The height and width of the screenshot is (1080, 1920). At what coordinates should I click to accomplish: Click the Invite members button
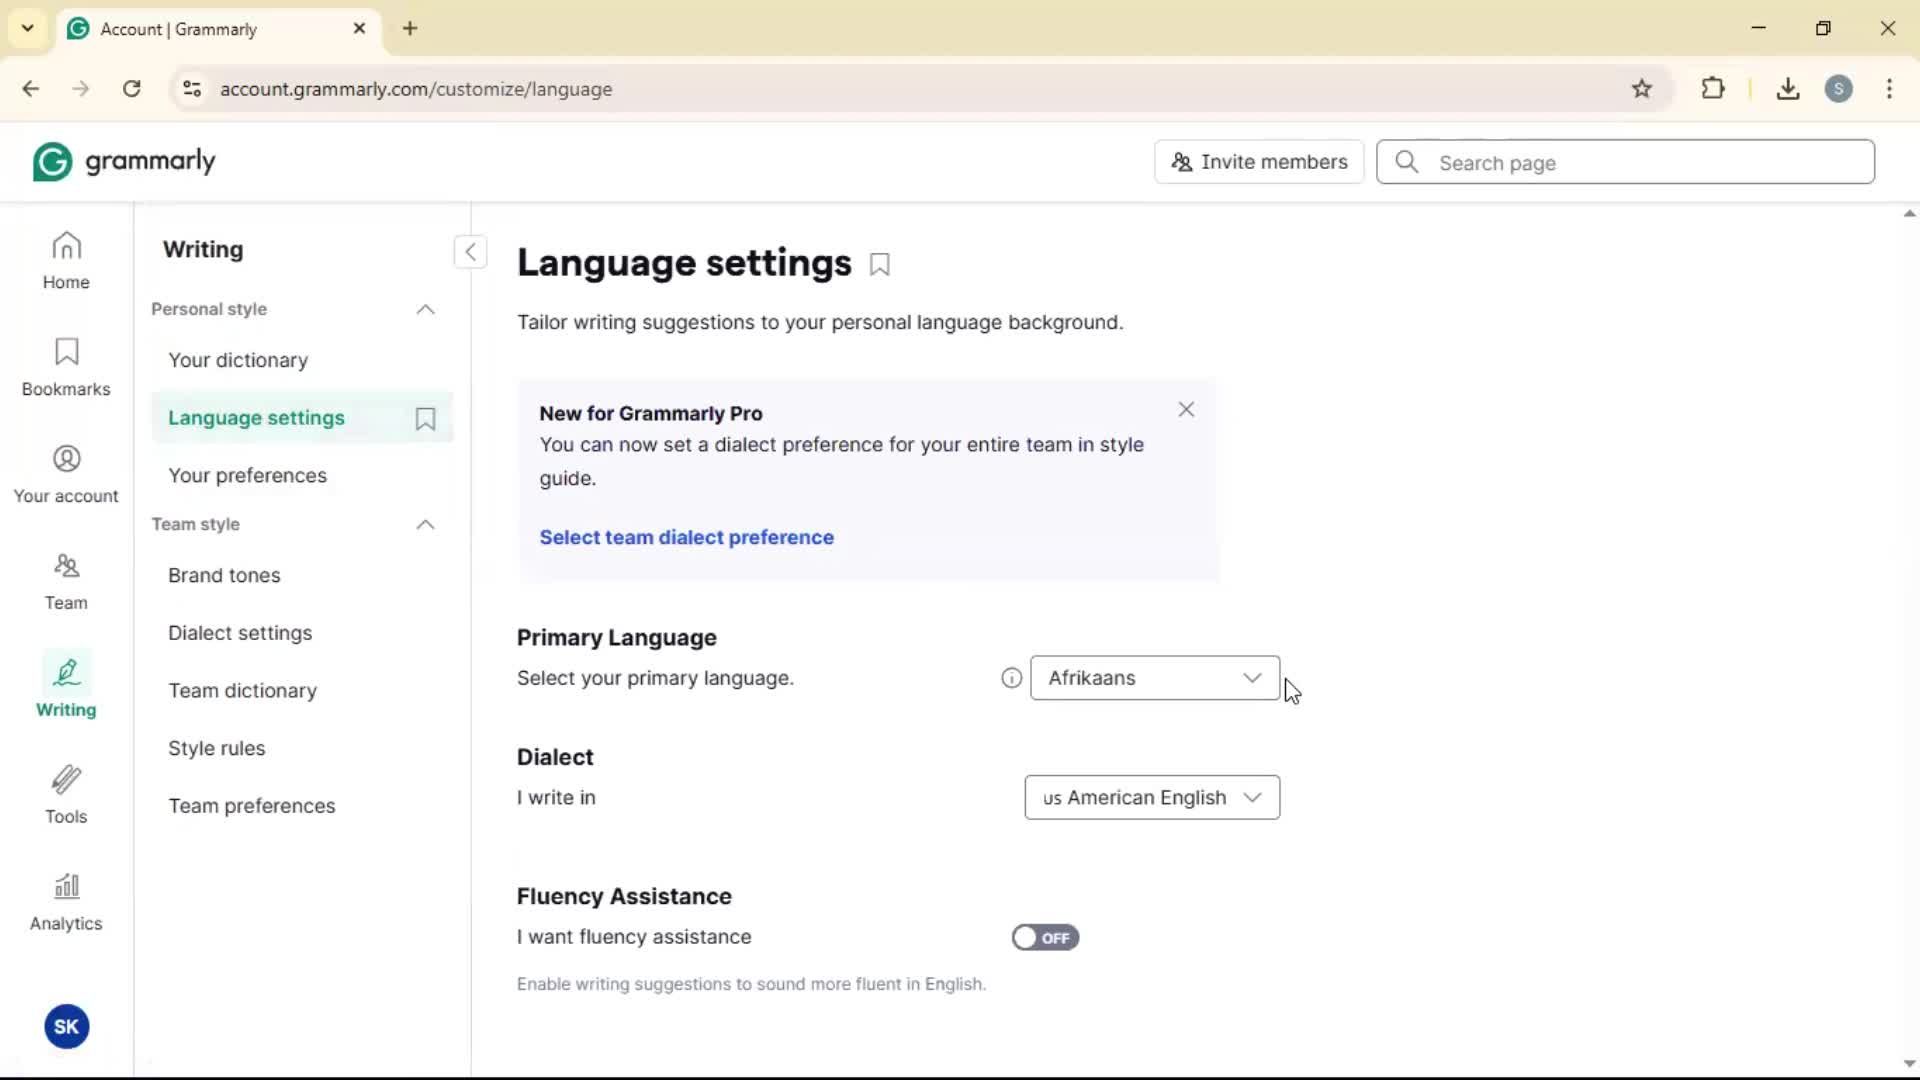(x=1259, y=162)
